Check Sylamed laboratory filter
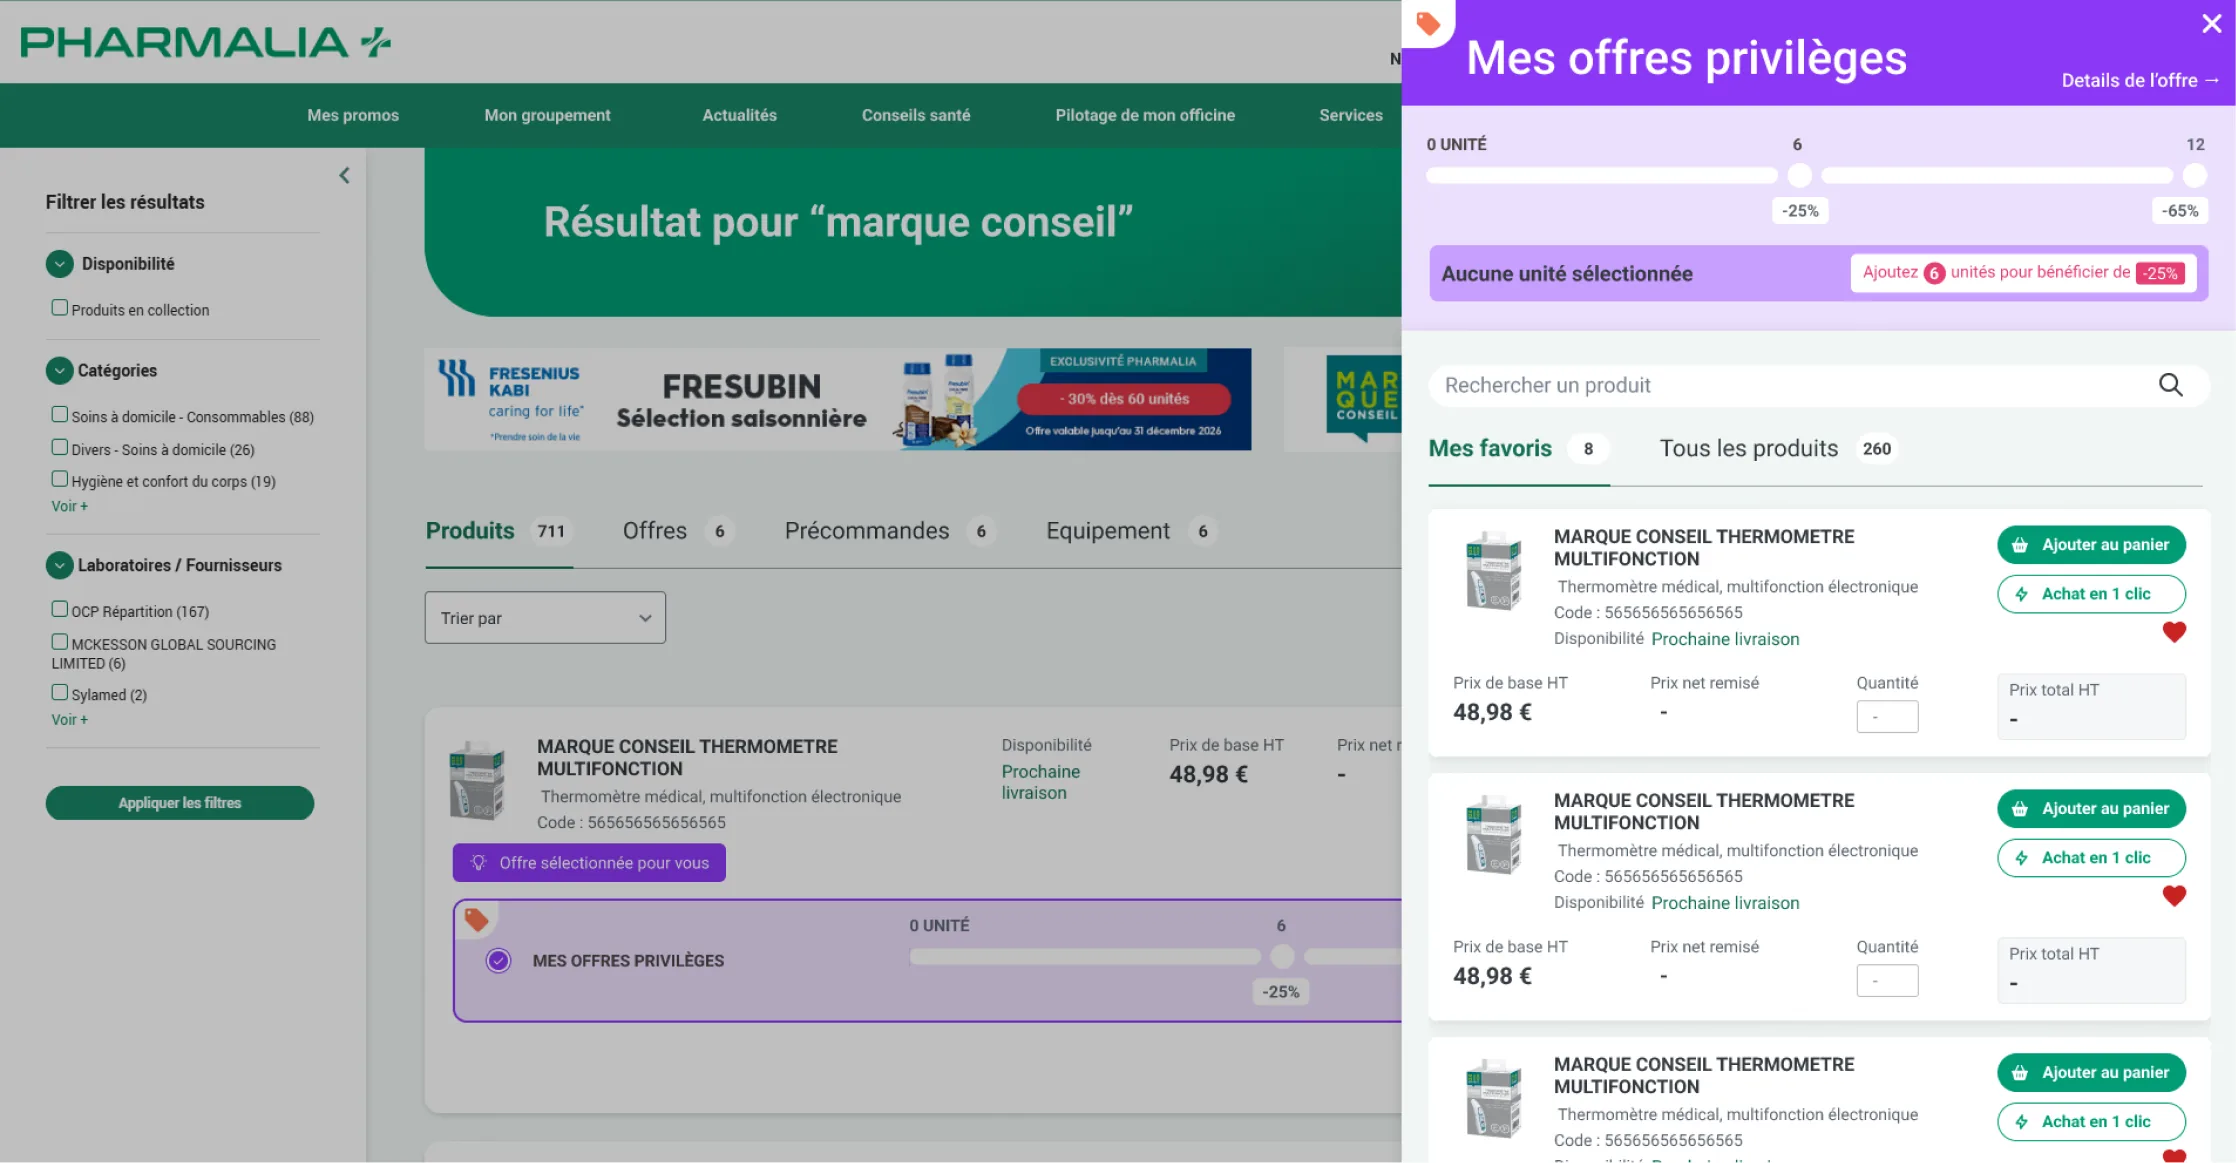Image resolution: width=2236 pixels, height=1163 pixels. coord(60,692)
